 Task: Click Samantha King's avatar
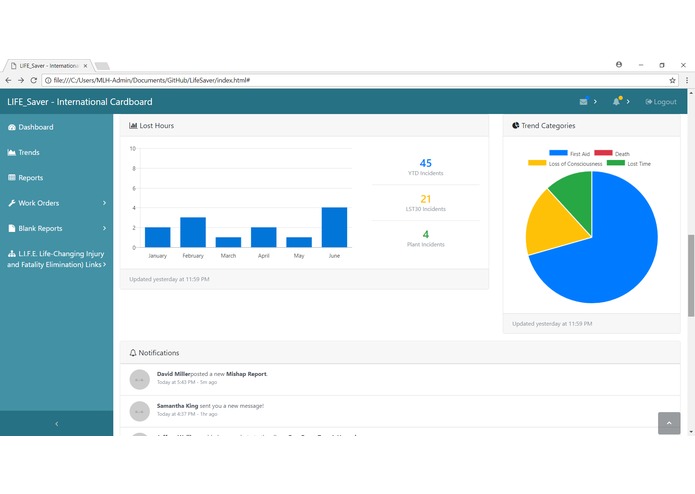click(x=140, y=411)
